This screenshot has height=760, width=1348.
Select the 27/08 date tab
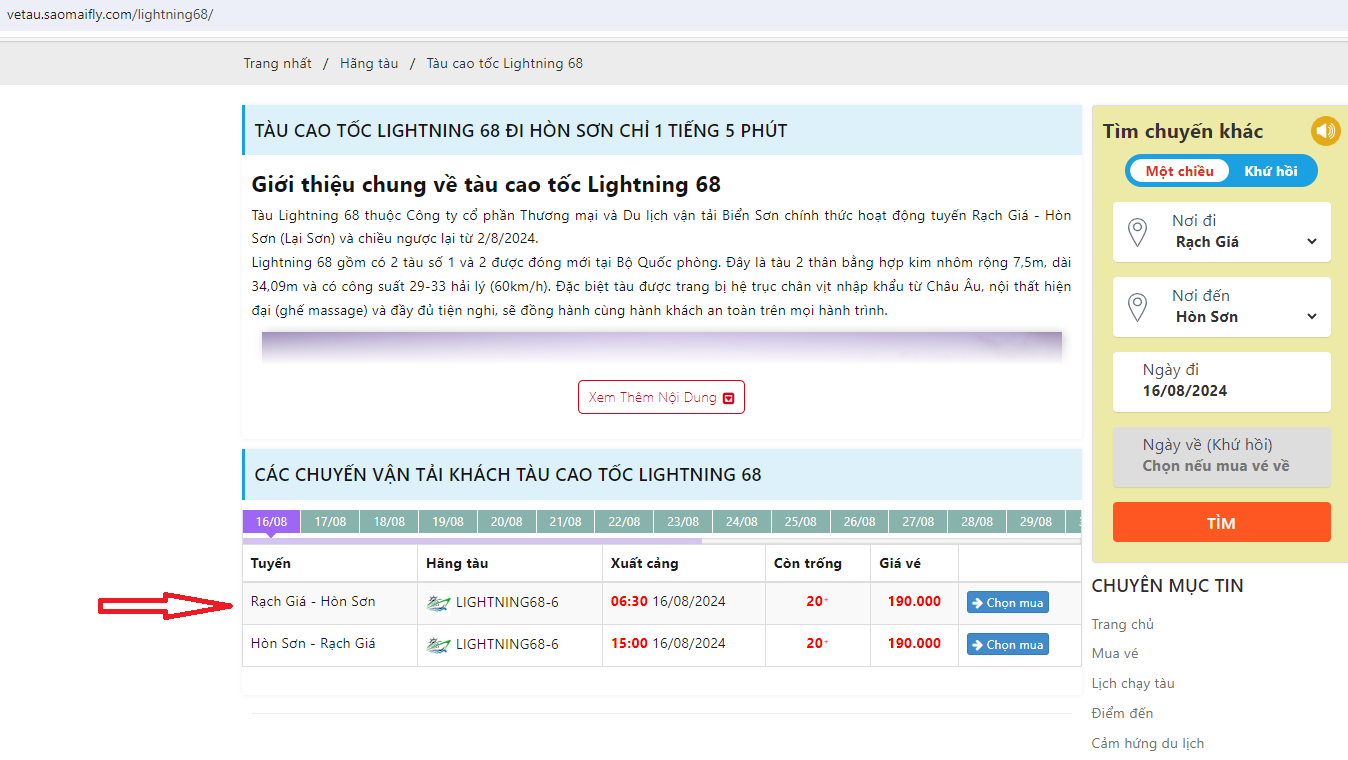[x=918, y=522]
